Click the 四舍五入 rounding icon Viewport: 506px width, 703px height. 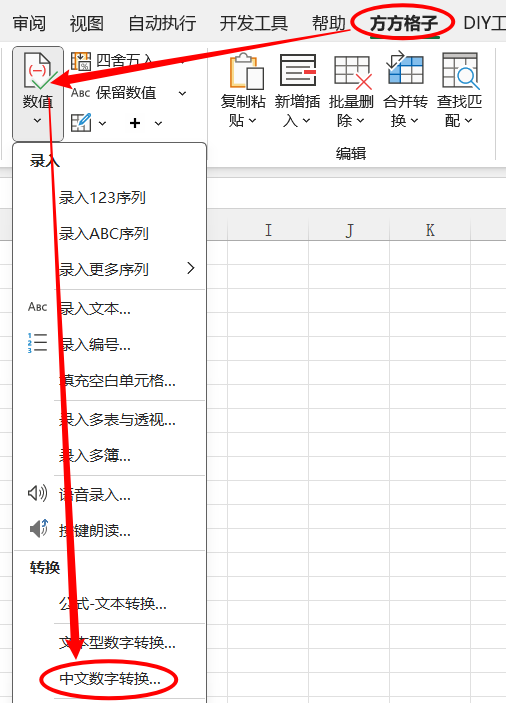[81, 61]
